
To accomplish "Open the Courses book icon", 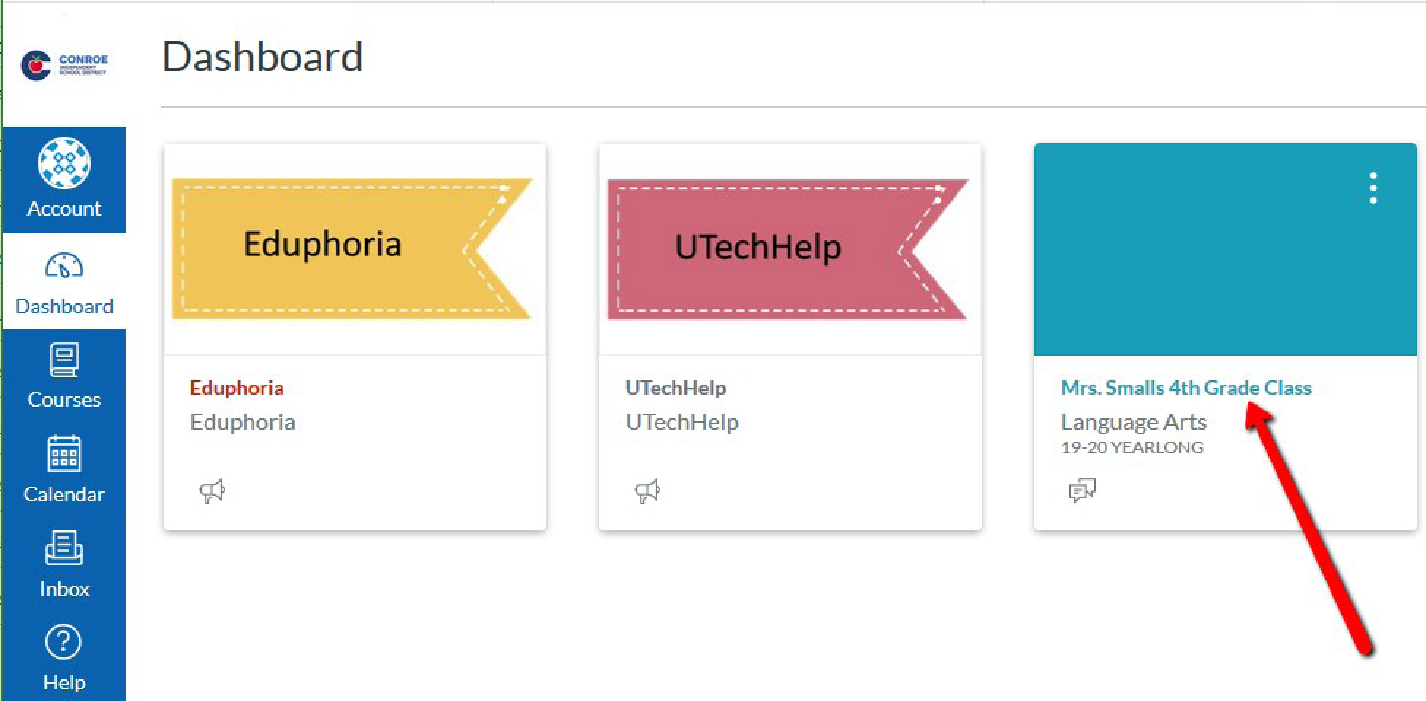I will click(x=64, y=361).
